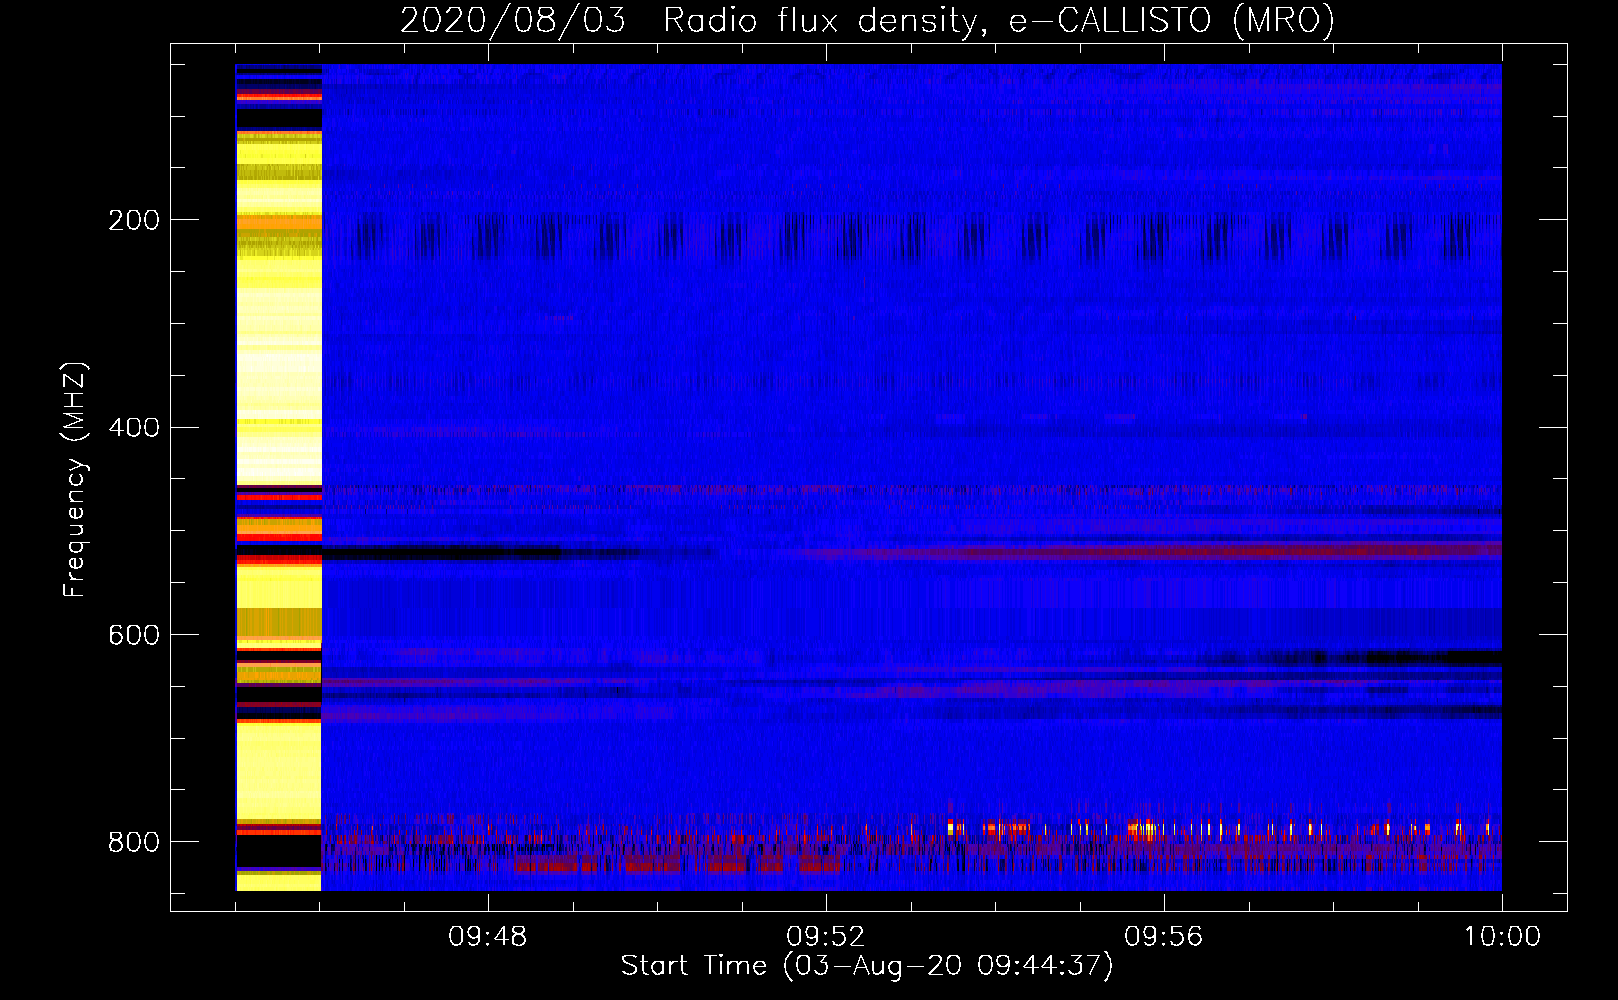Click the 'Frequency (MHZ)' axis label

click(x=75, y=480)
